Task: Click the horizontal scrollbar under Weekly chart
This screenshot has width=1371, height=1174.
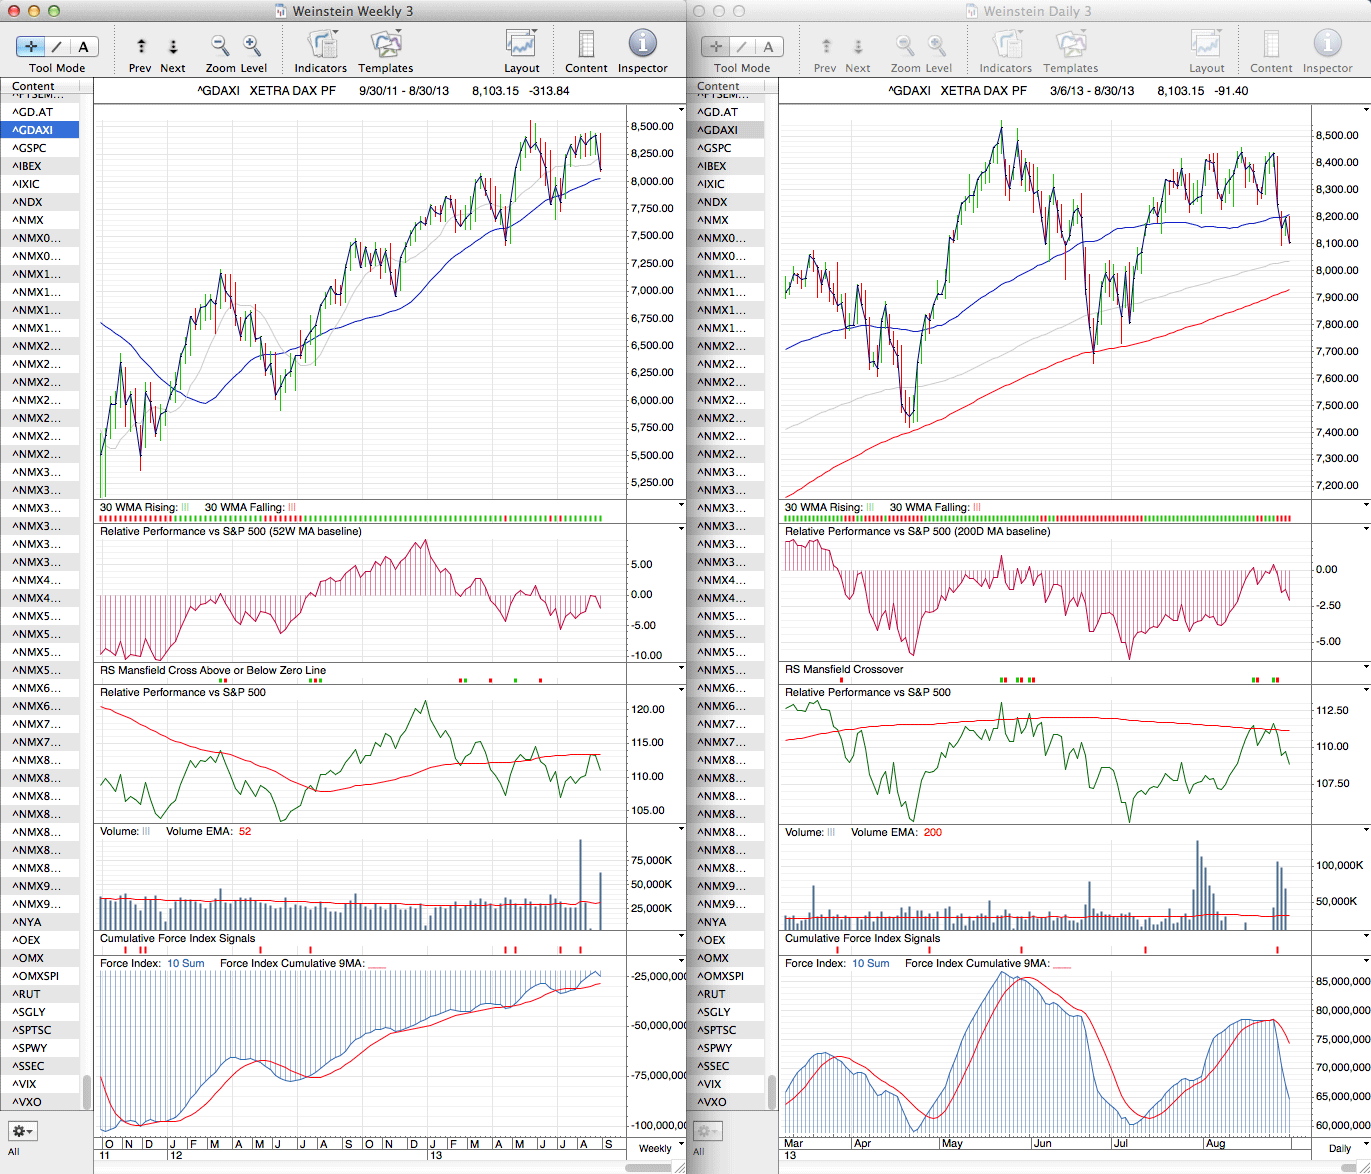Action: 650,1167
